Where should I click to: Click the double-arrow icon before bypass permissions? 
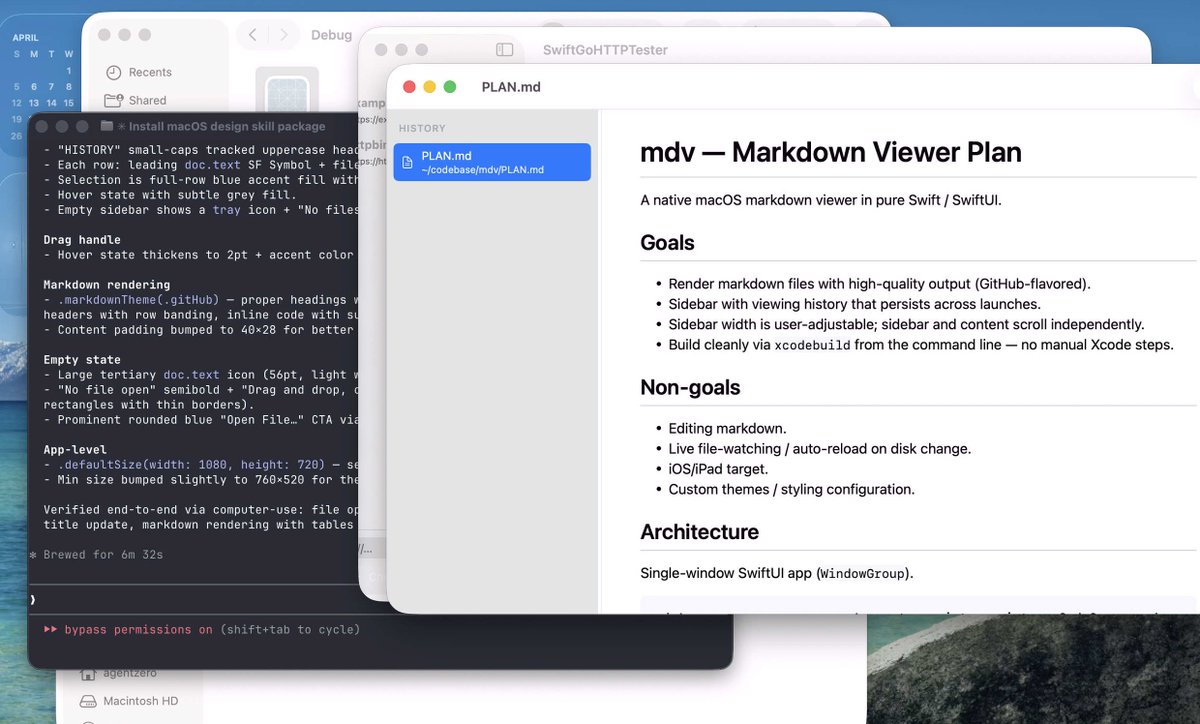(50, 630)
